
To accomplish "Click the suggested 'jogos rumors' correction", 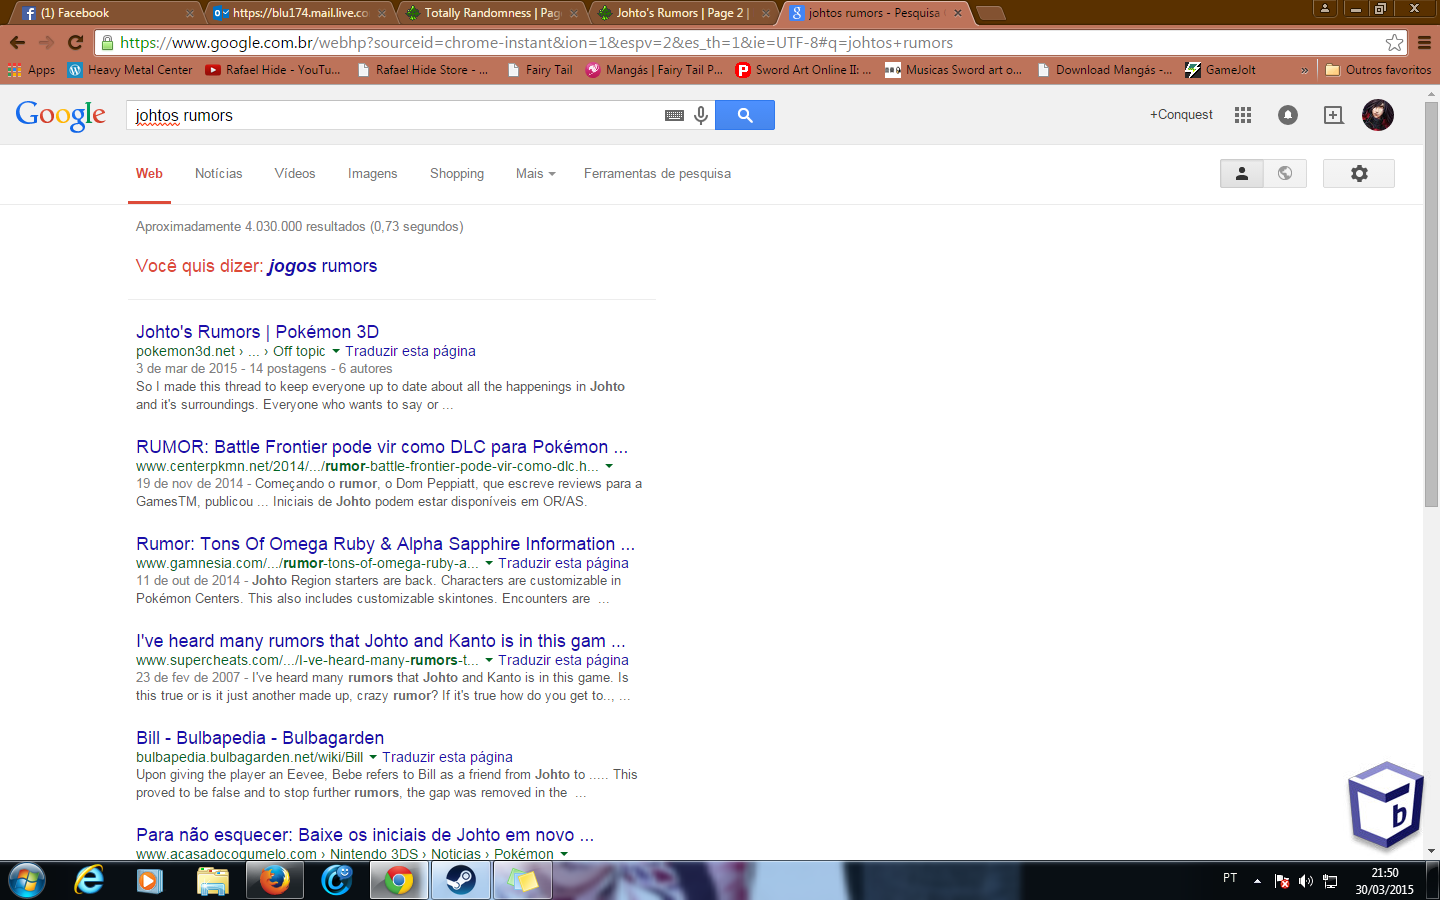I will [x=322, y=266].
